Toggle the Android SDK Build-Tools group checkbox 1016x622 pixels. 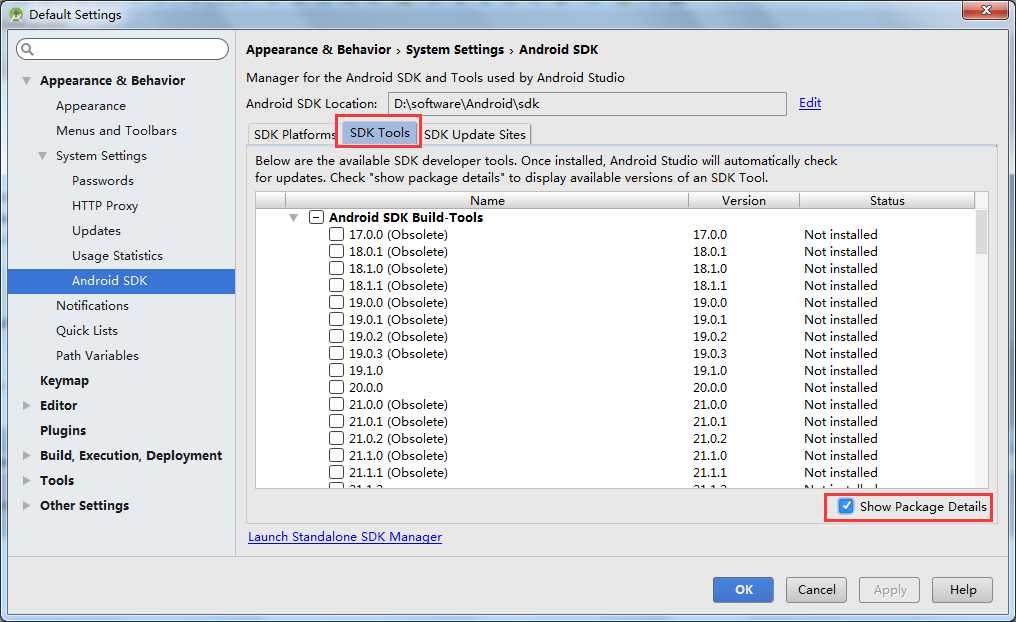click(316, 218)
